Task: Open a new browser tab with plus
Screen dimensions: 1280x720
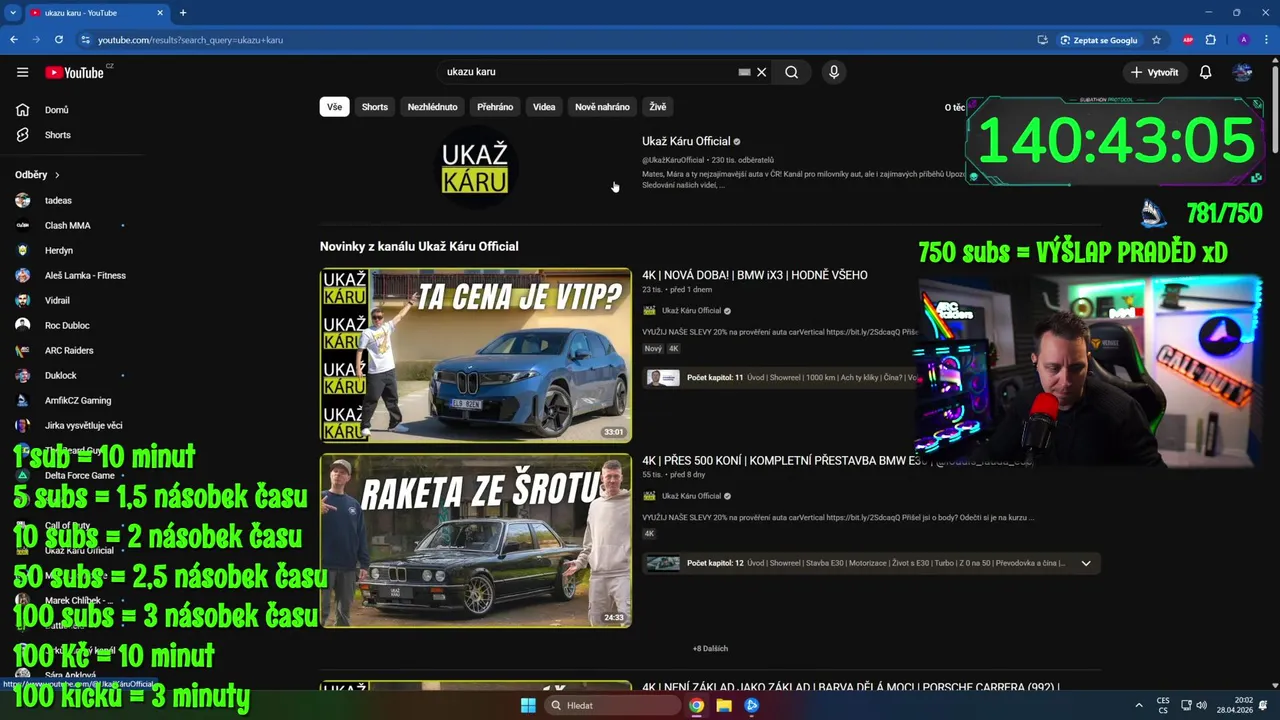Action: (x=182, y=13)
